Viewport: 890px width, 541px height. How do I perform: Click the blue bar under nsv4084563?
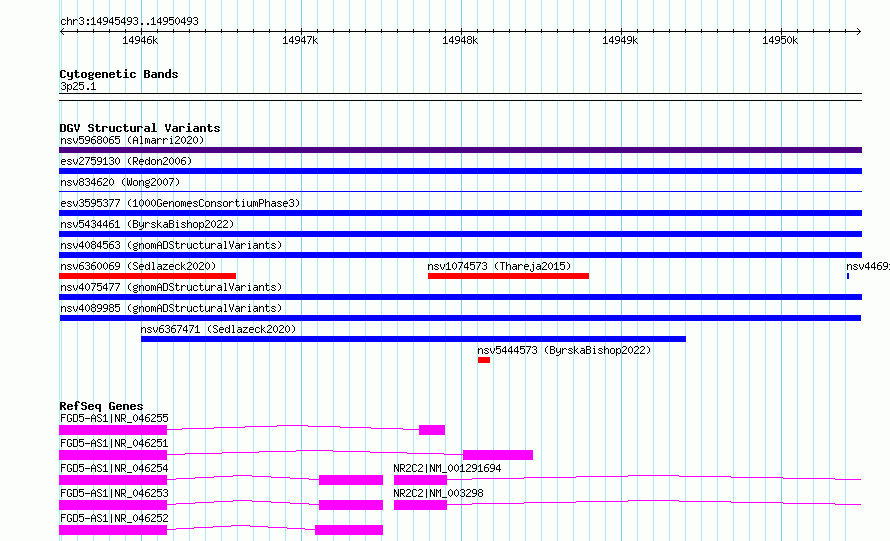pyautogui.click(x=460, y=255)
